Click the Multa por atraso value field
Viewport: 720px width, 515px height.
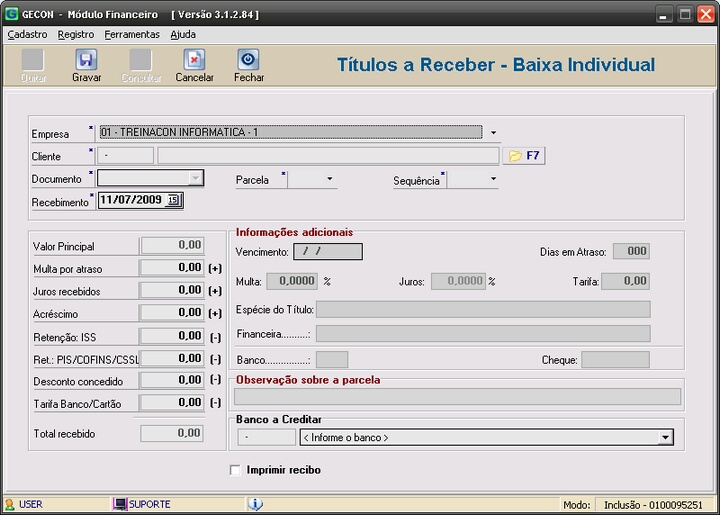click(x=172, y=268)
